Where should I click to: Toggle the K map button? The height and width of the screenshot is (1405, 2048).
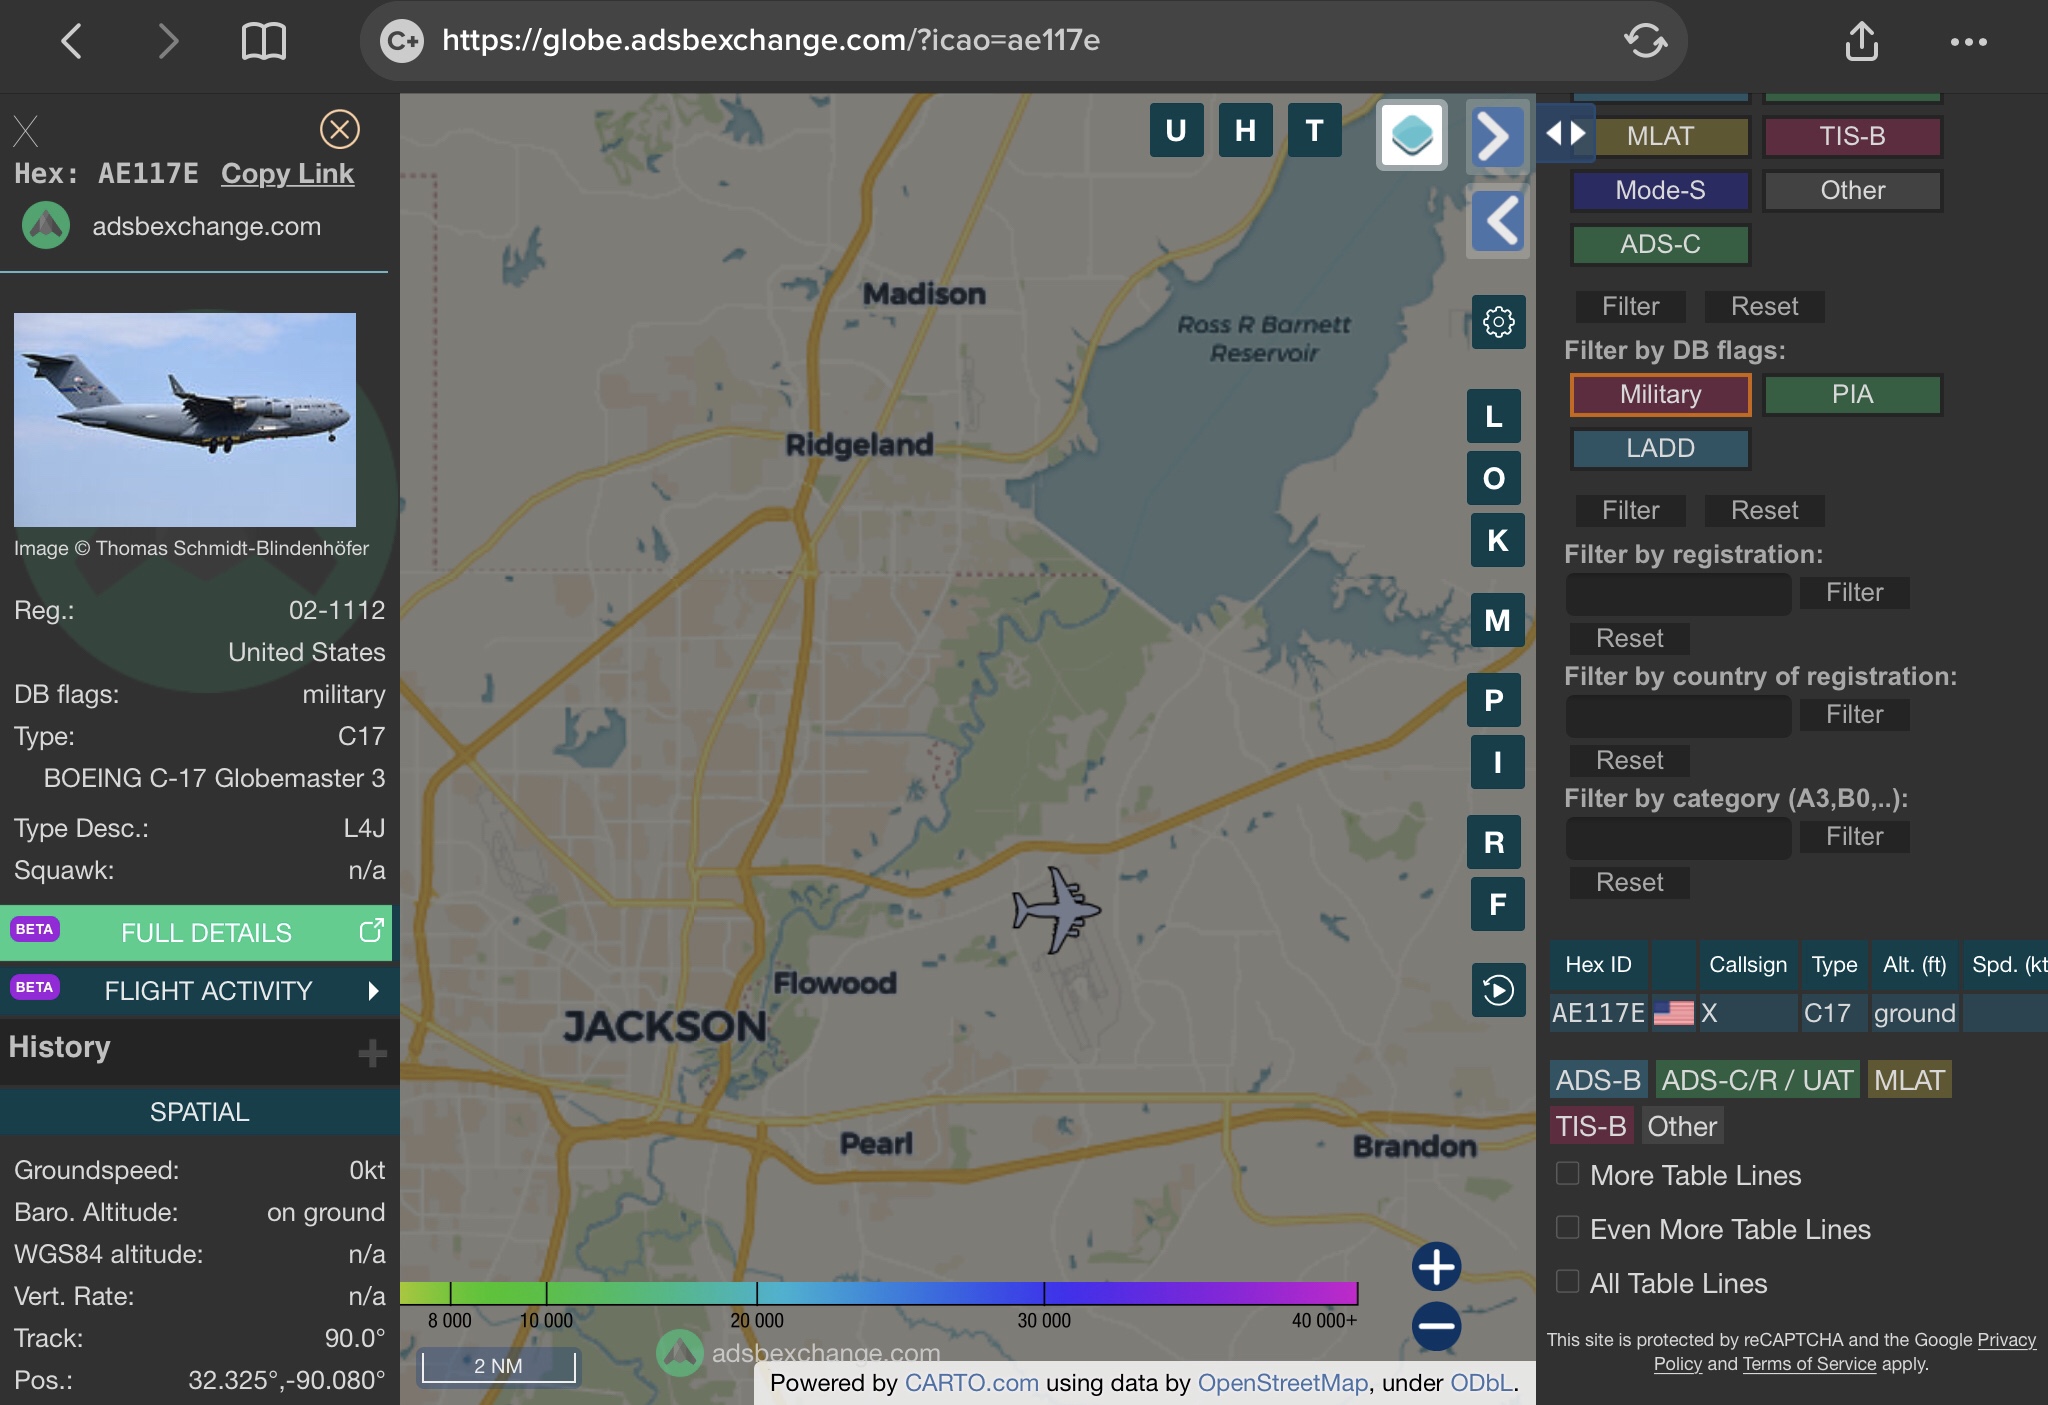(x=1498, y=540)
